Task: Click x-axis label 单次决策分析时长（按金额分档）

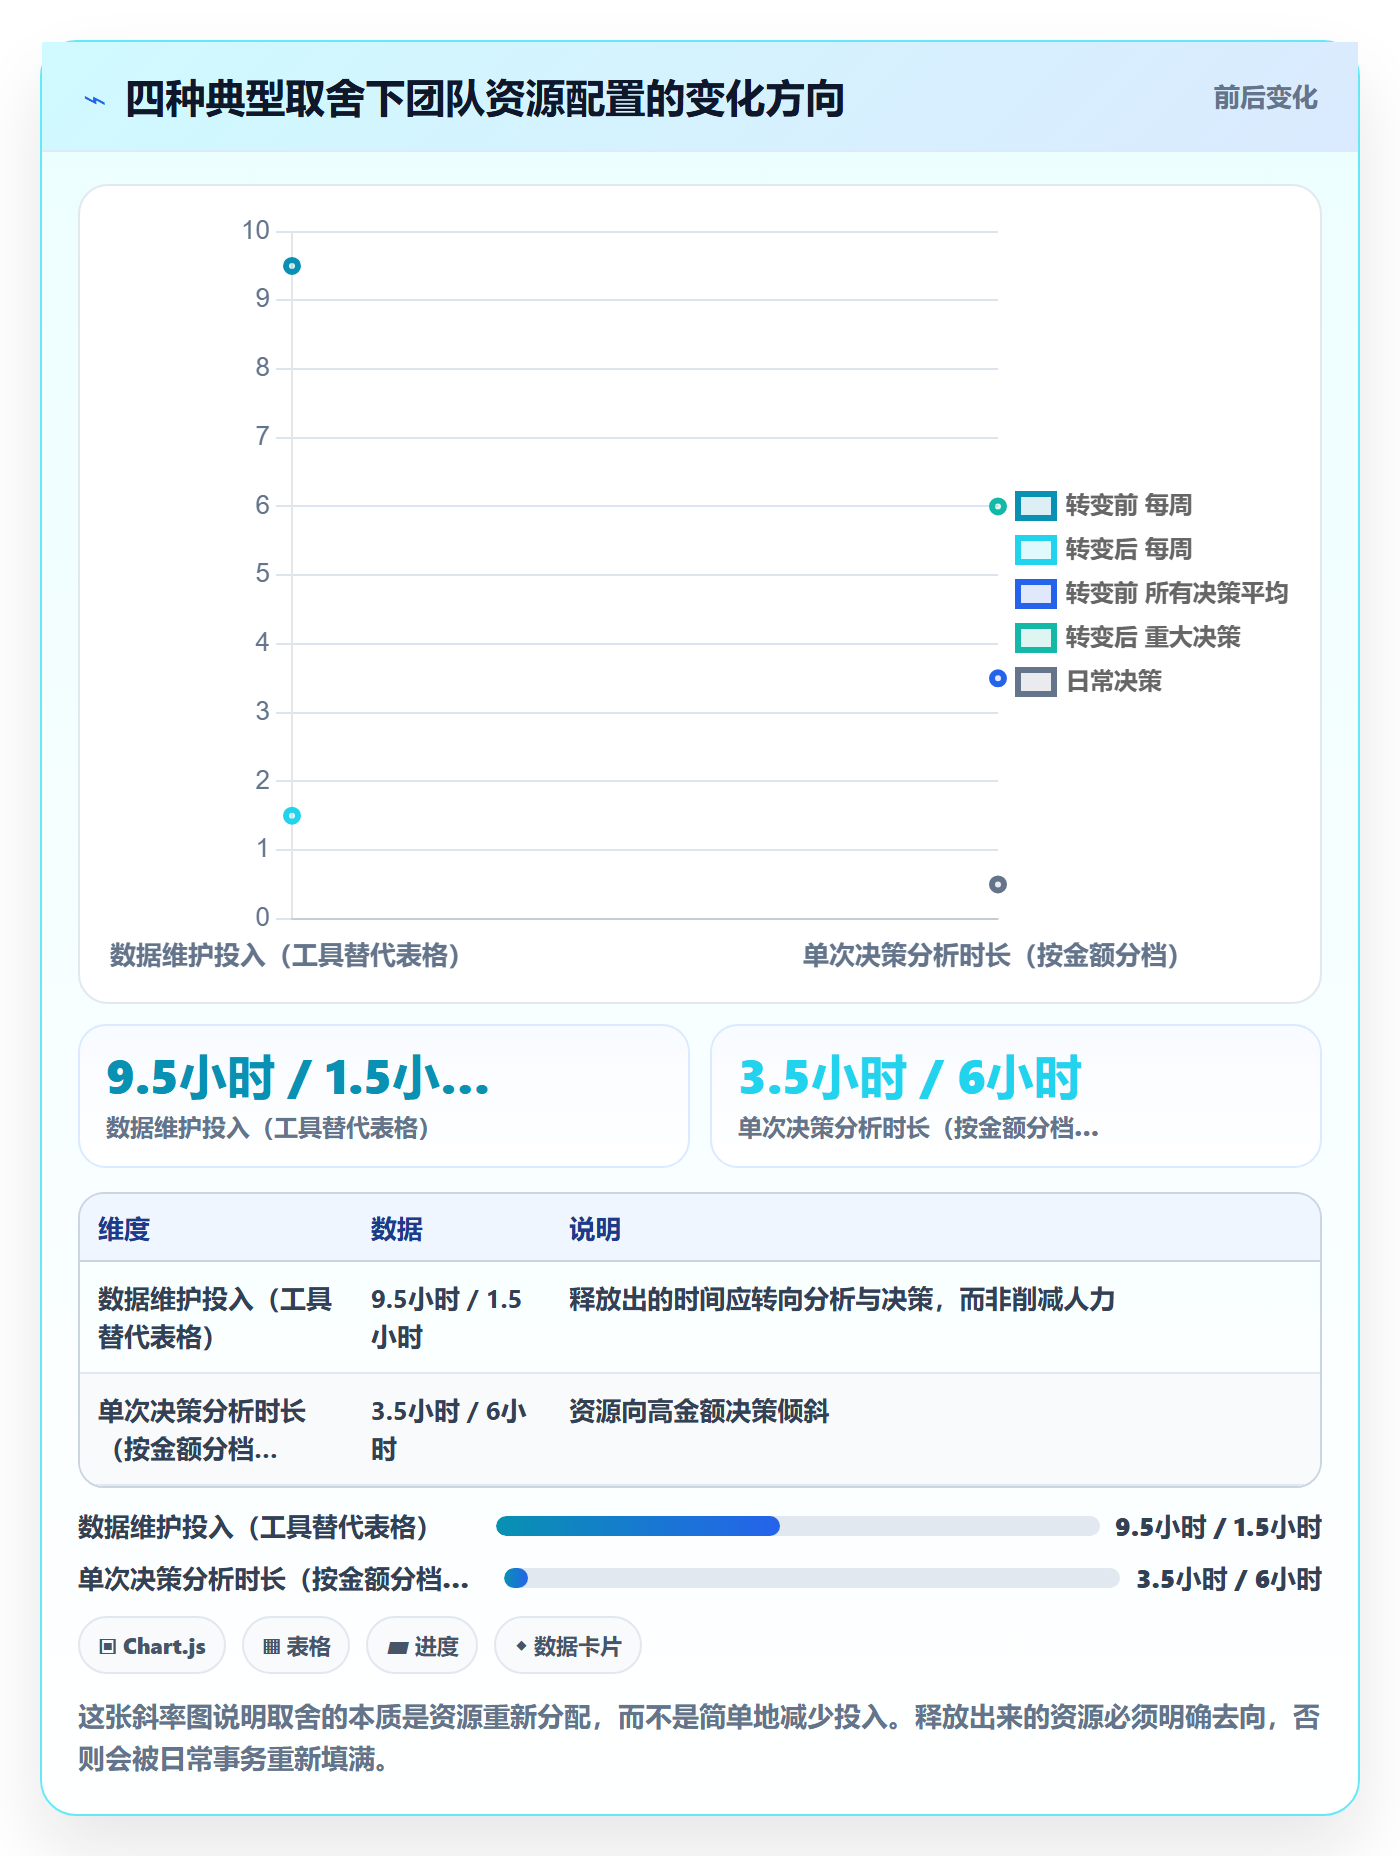Action: pyautogui.click(x=991, y=955)
